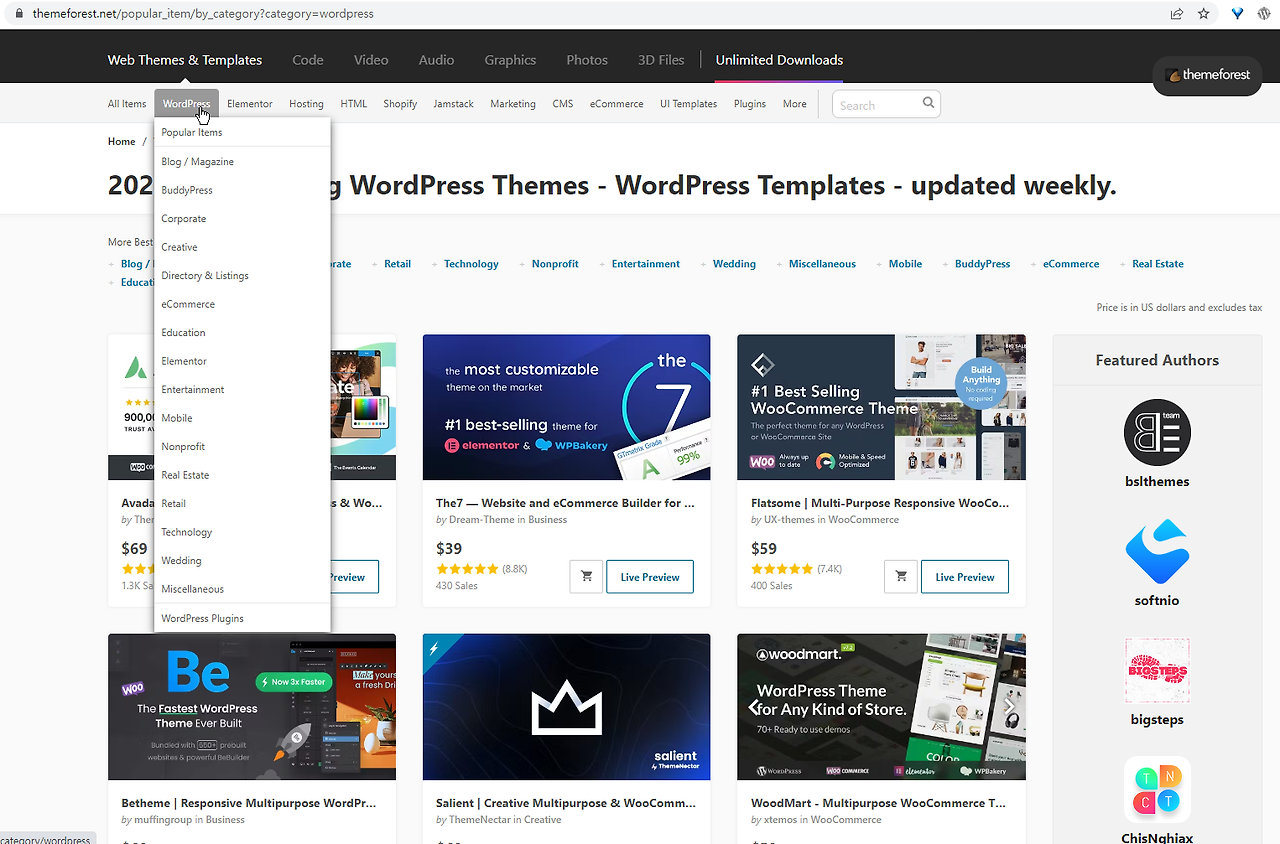The image size is (1280, 844).
Task: Open the WordPress category menu
Action: coord(186,104)
